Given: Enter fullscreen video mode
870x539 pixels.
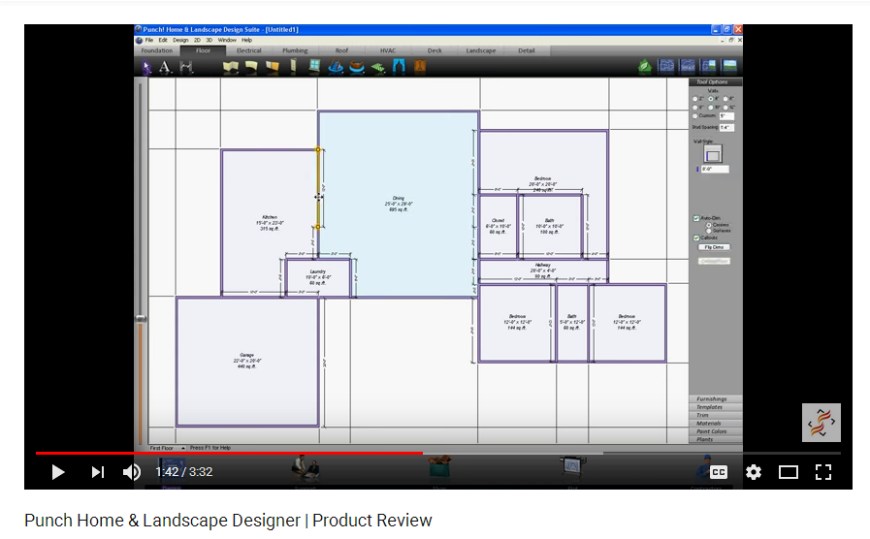Looking at the screenshot, I should [823, 472].
